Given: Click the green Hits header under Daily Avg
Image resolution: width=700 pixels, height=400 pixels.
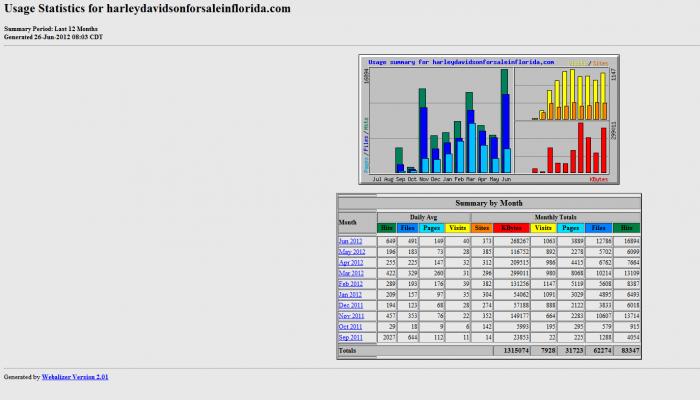Looking at the screenshot, I should [x=387, y=228].
